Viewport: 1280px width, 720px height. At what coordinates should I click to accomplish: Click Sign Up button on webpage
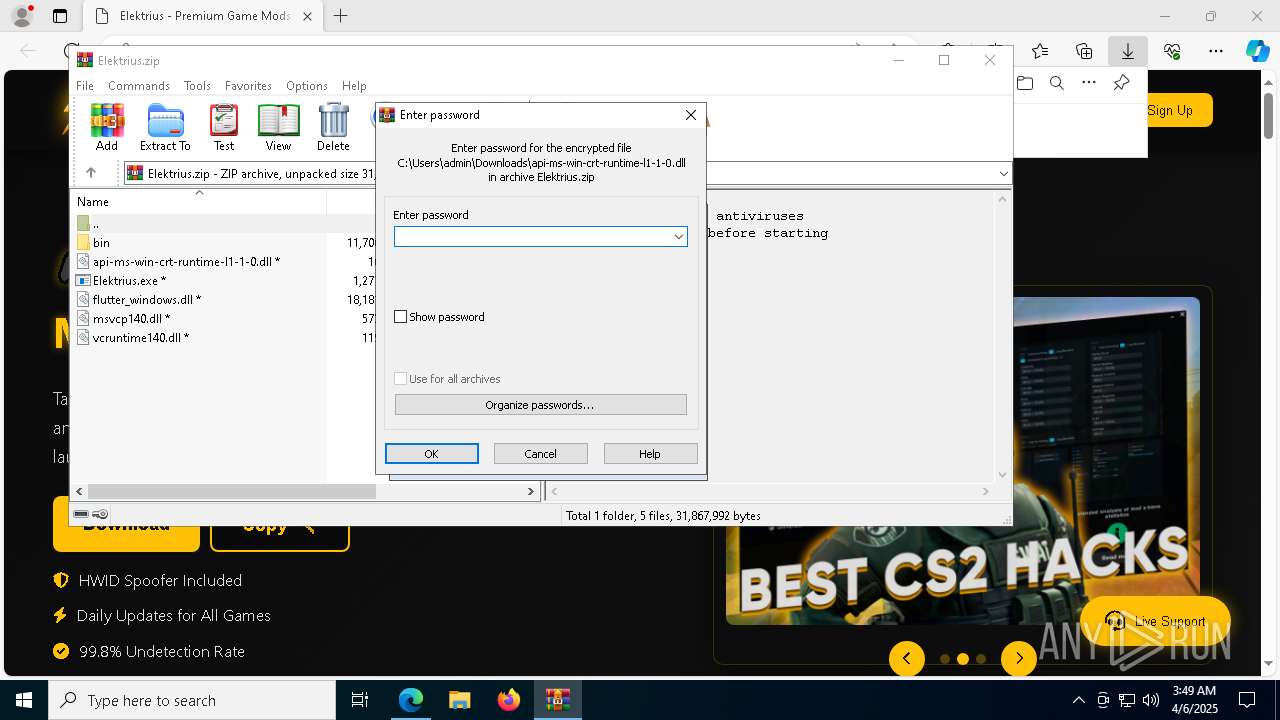coord(1170,110)
